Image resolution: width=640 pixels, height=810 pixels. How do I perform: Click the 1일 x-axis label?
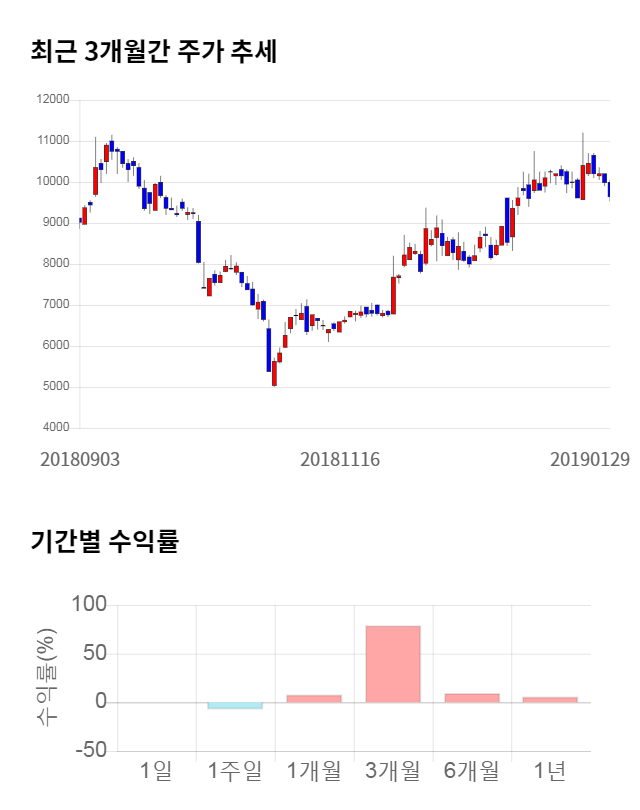pos(156,770)
